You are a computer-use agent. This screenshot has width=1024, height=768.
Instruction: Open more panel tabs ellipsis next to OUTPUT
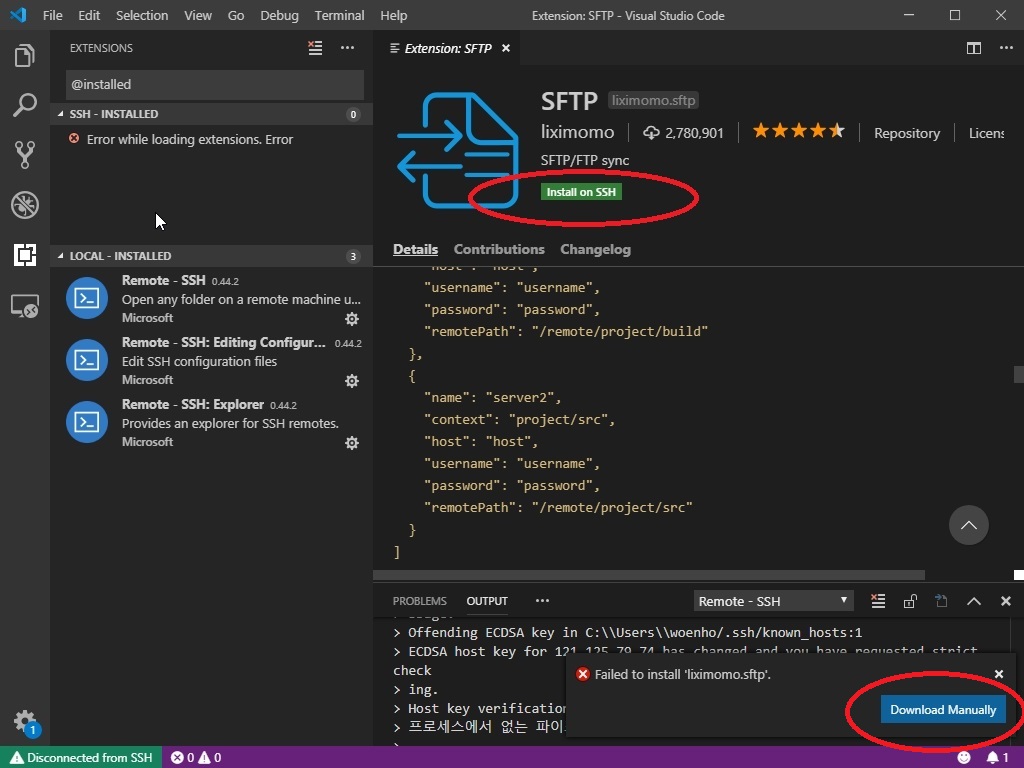click(x=542, y=601)
